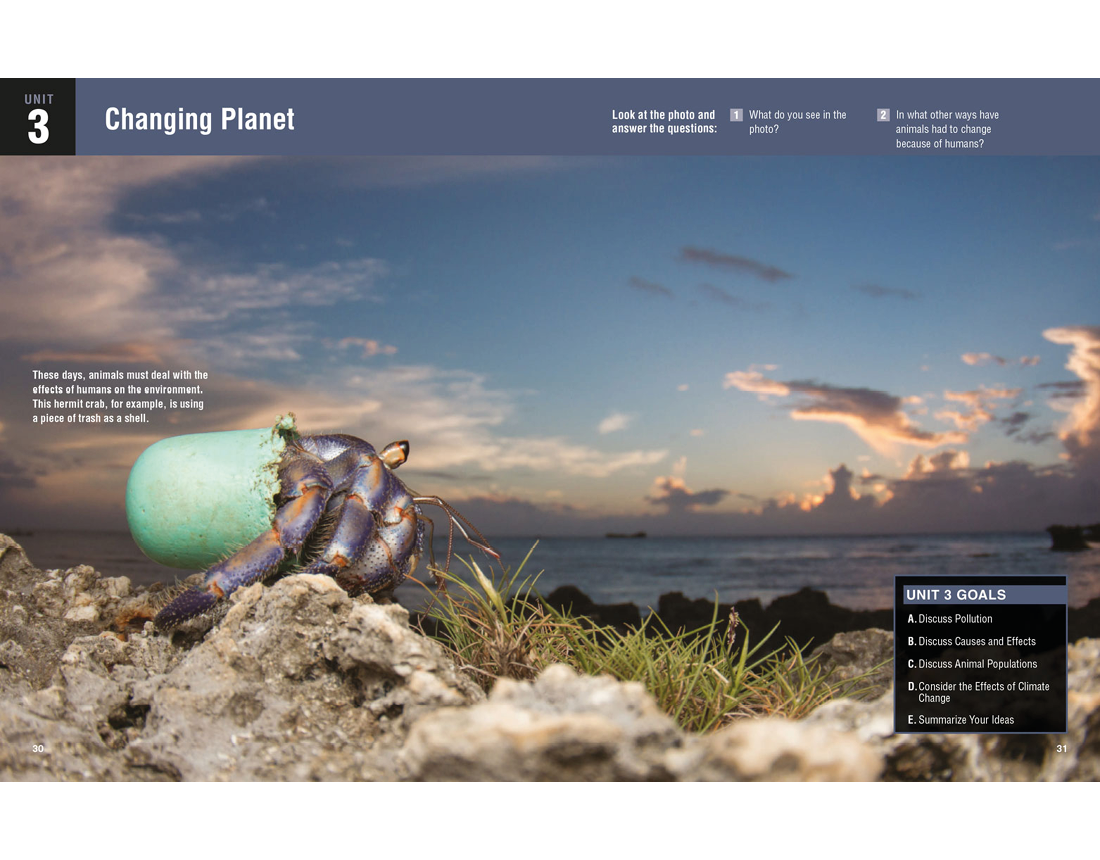Open goal D about Effects of Climate Change
The width and height of the screenshot is (1100, 860).
[x=983, y=692]
